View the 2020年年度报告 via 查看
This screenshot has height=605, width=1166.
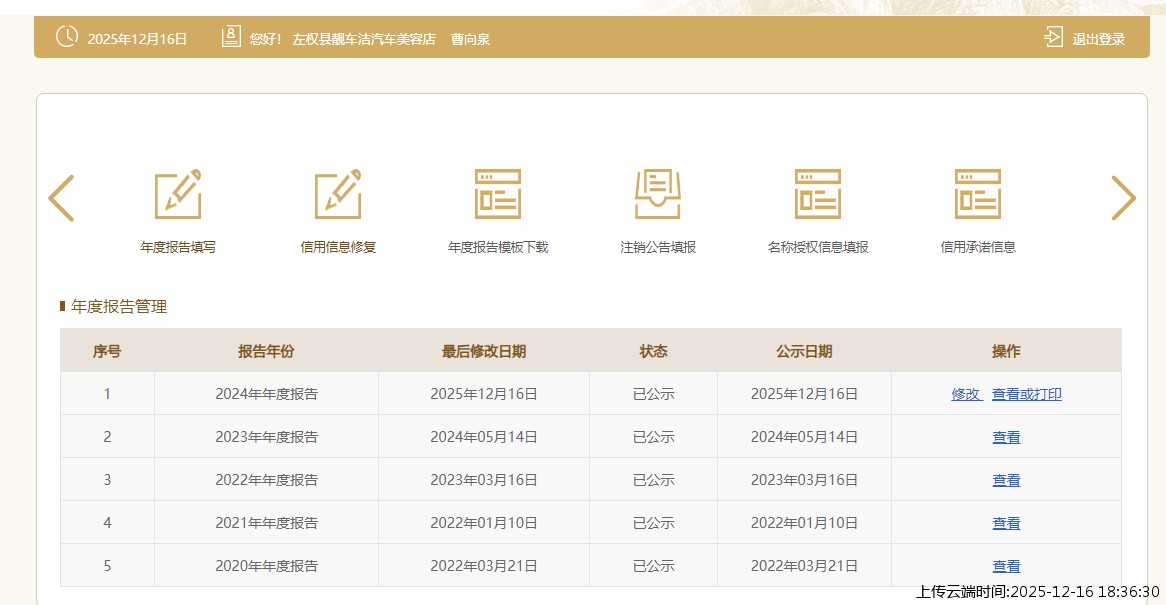pyautogui.click(x=1006, y=566)
